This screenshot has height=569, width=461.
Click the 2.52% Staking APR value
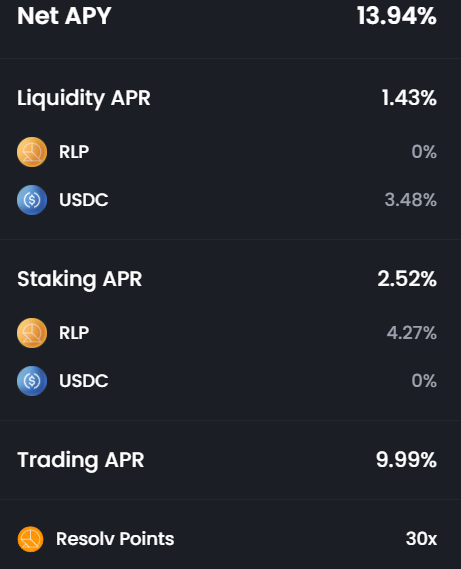pos(407,279)
